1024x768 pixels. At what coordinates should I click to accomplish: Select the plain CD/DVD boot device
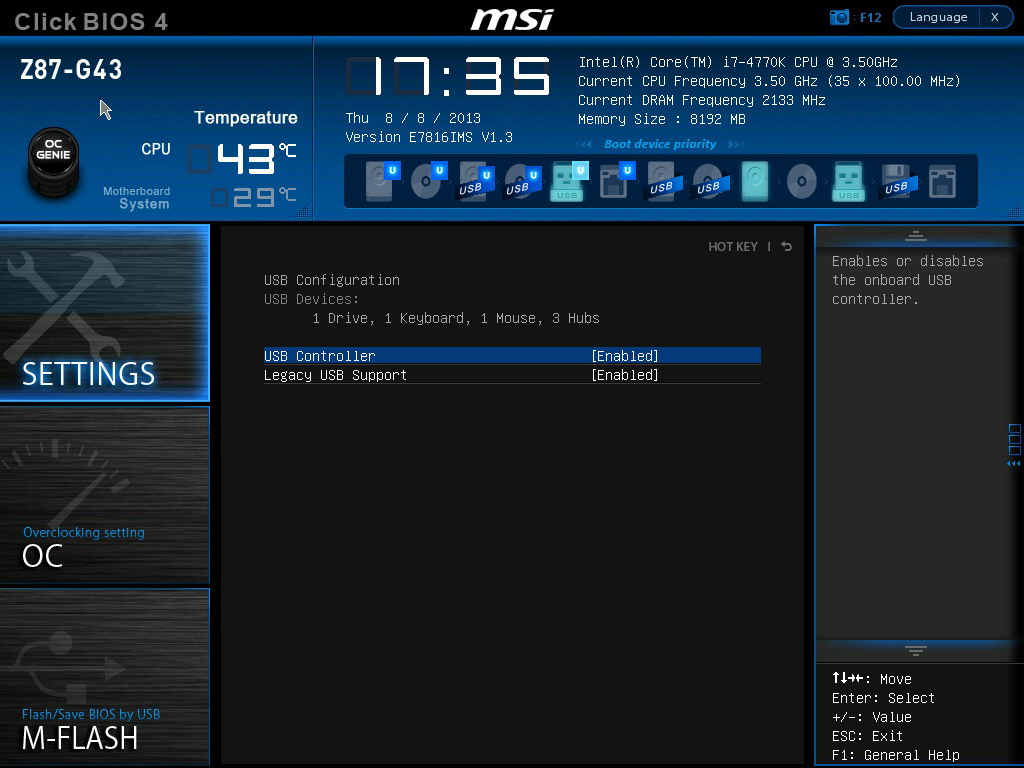click(801, 181)
